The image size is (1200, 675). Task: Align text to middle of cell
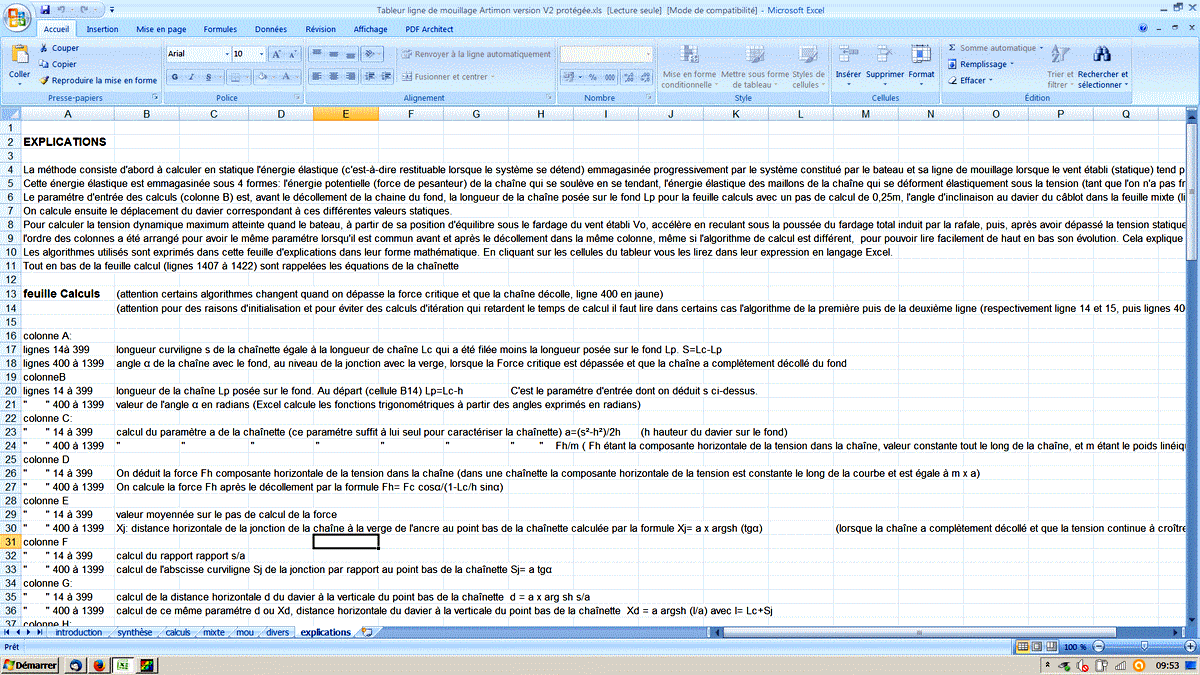tap(333, 53)
